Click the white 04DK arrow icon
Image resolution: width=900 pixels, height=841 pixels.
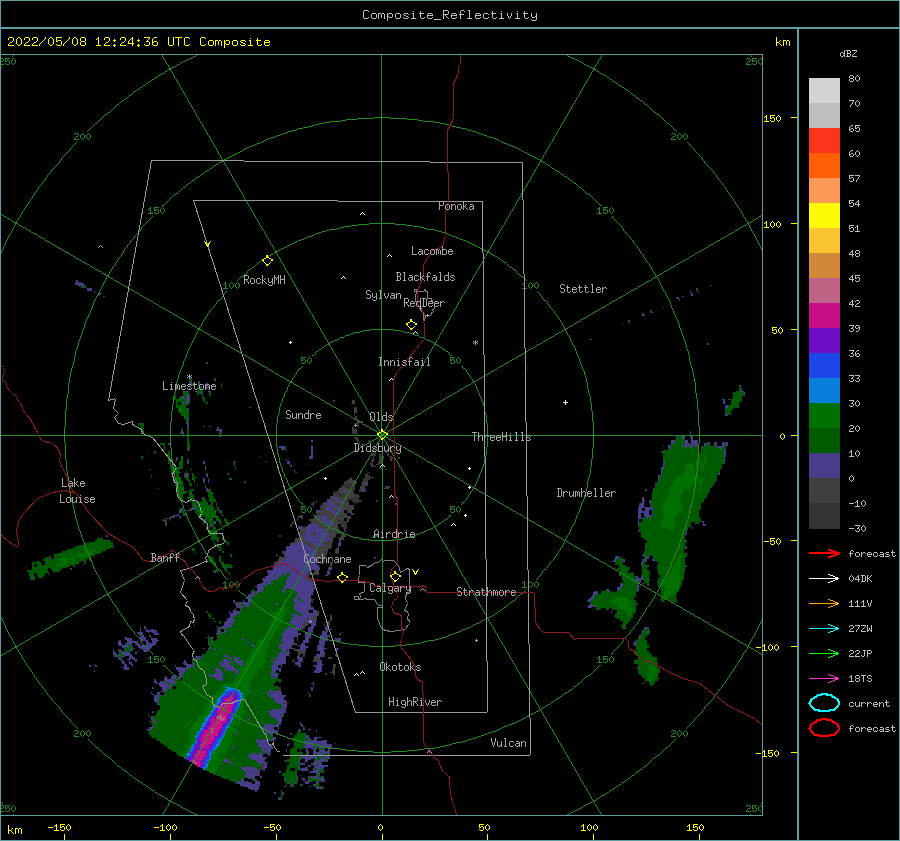pos(824,579)
